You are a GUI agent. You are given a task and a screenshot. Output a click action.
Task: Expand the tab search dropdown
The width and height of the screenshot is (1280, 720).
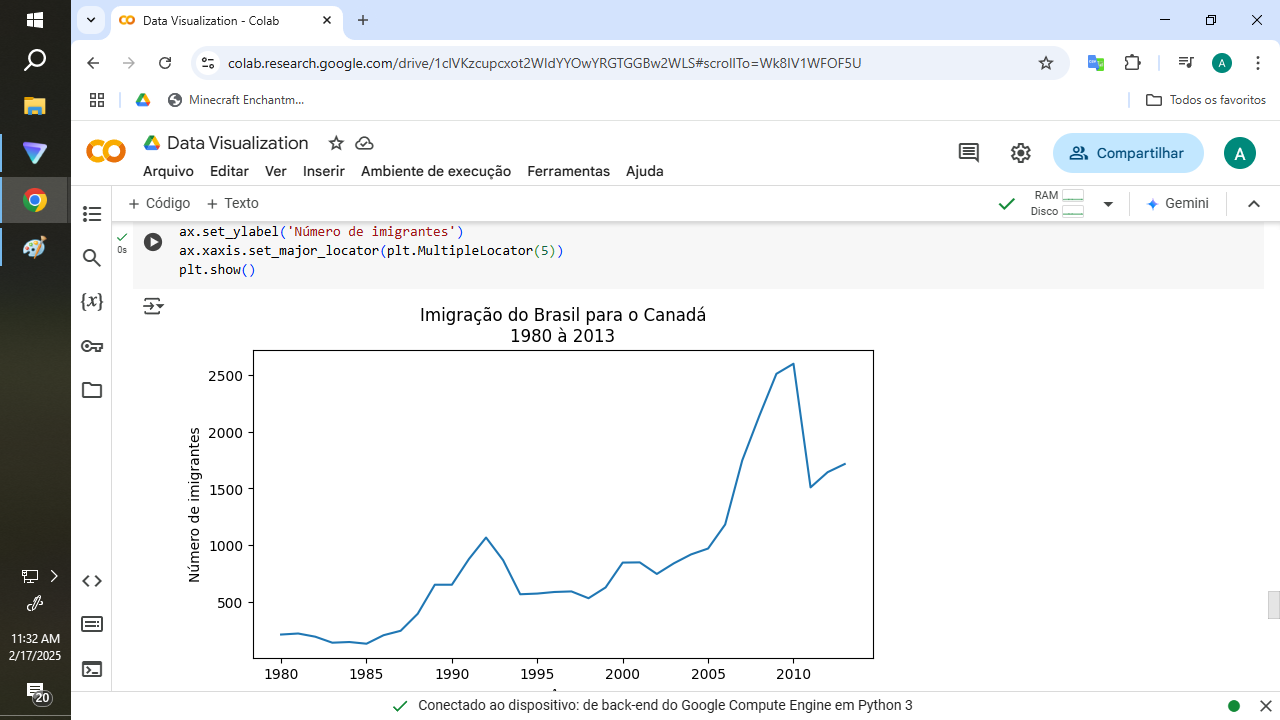click(91, 20)
